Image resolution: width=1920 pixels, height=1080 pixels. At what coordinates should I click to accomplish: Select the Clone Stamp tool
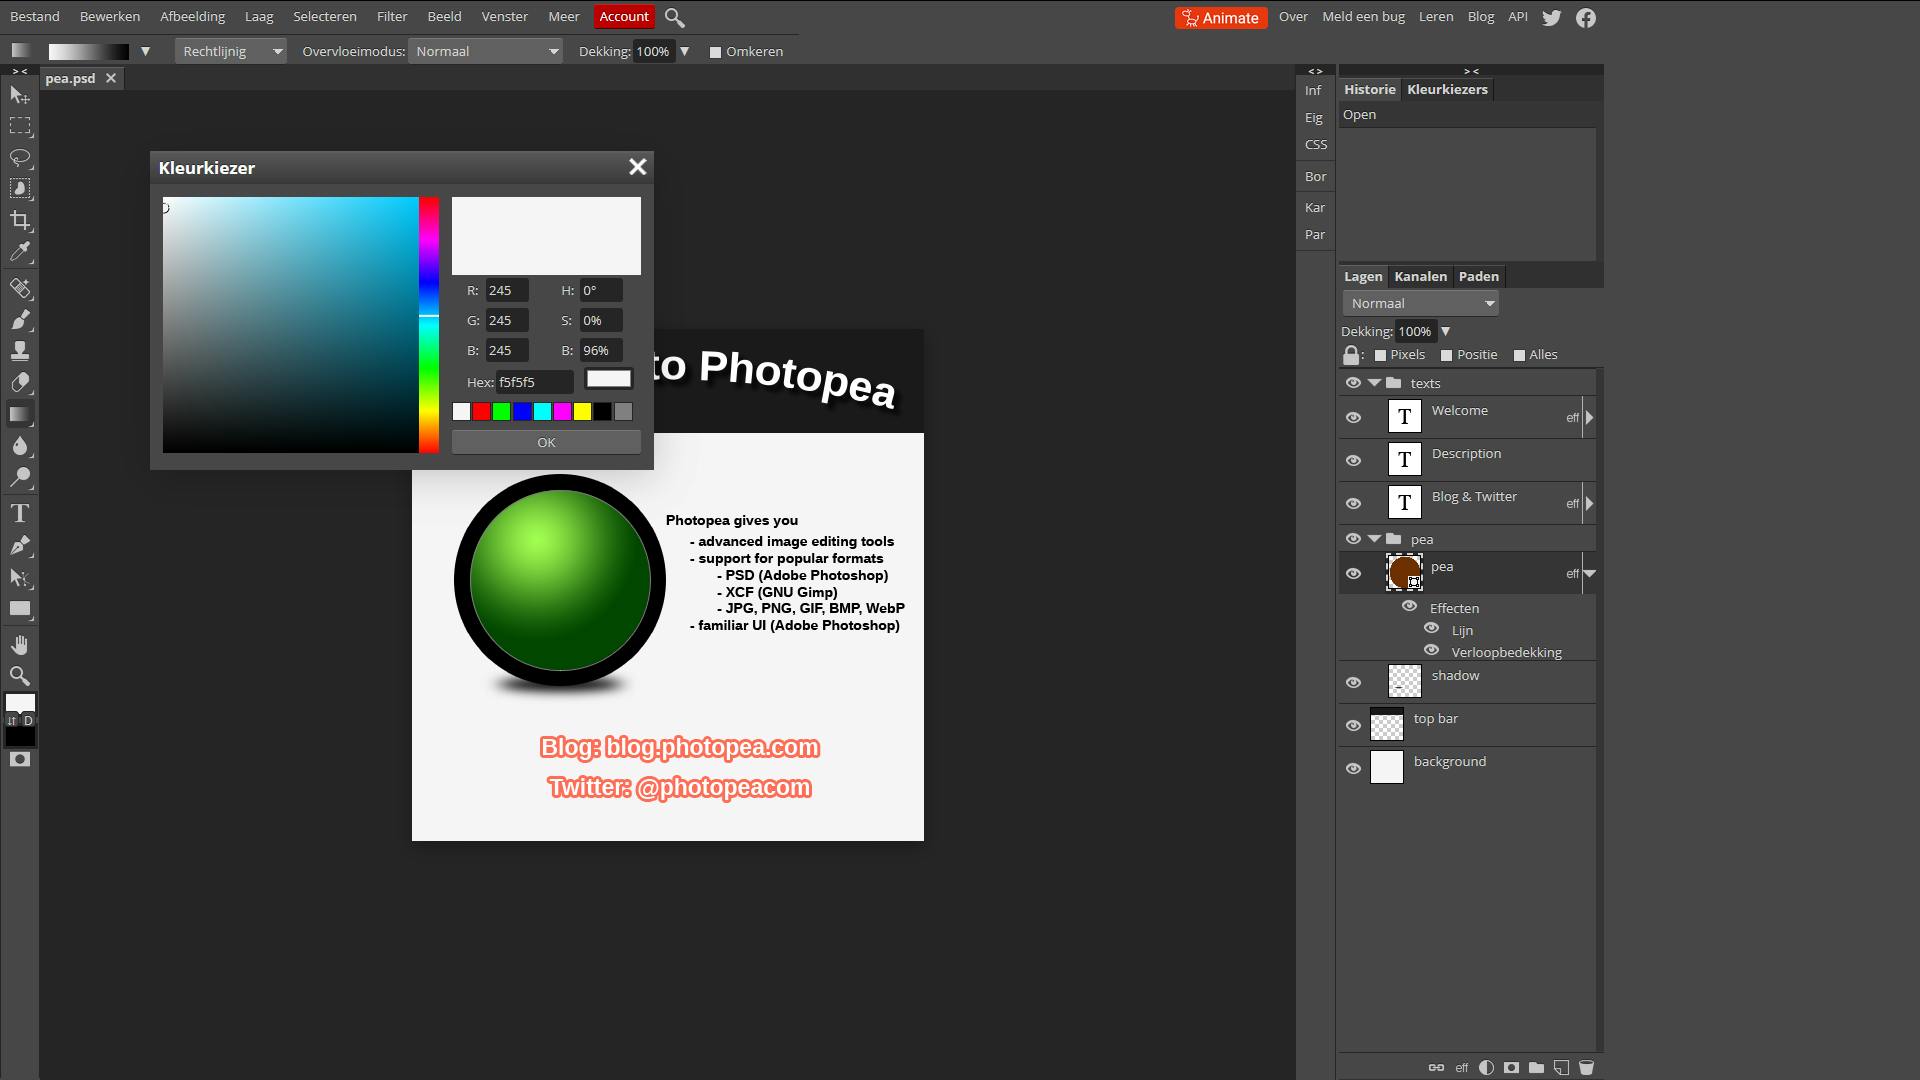[x=20, y=351]
